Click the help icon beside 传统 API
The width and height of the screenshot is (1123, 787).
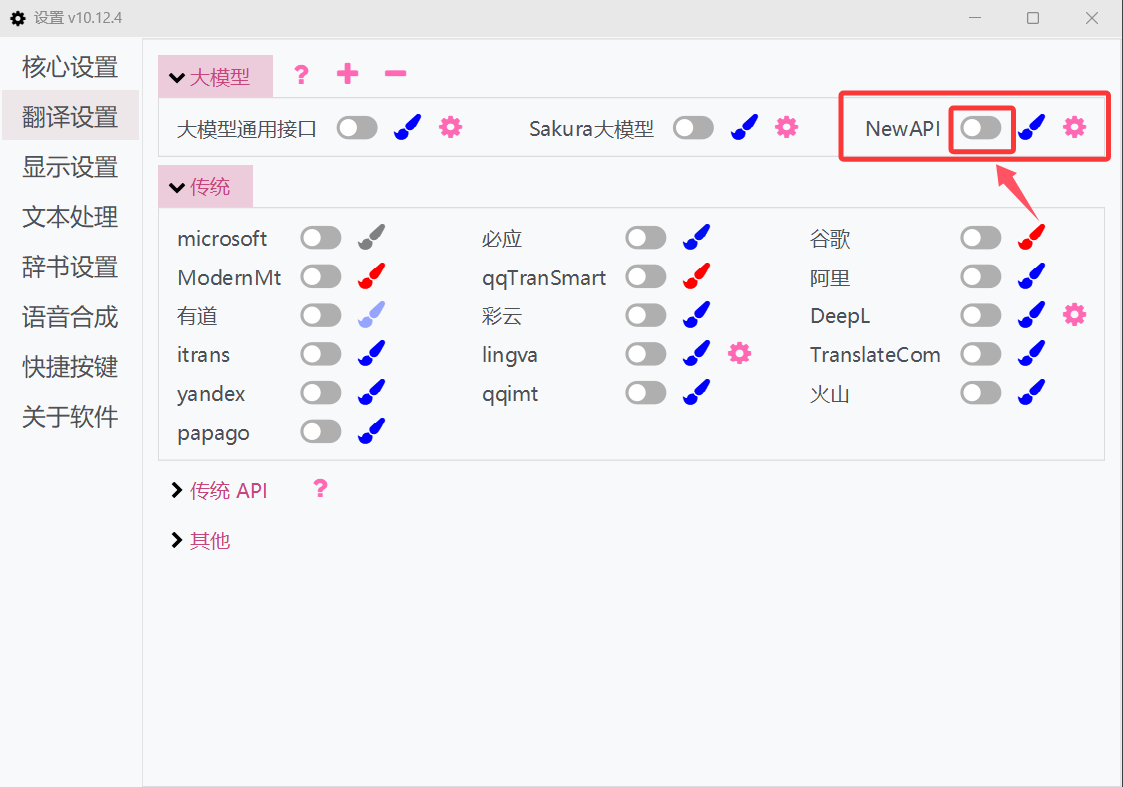coord(319,489)
